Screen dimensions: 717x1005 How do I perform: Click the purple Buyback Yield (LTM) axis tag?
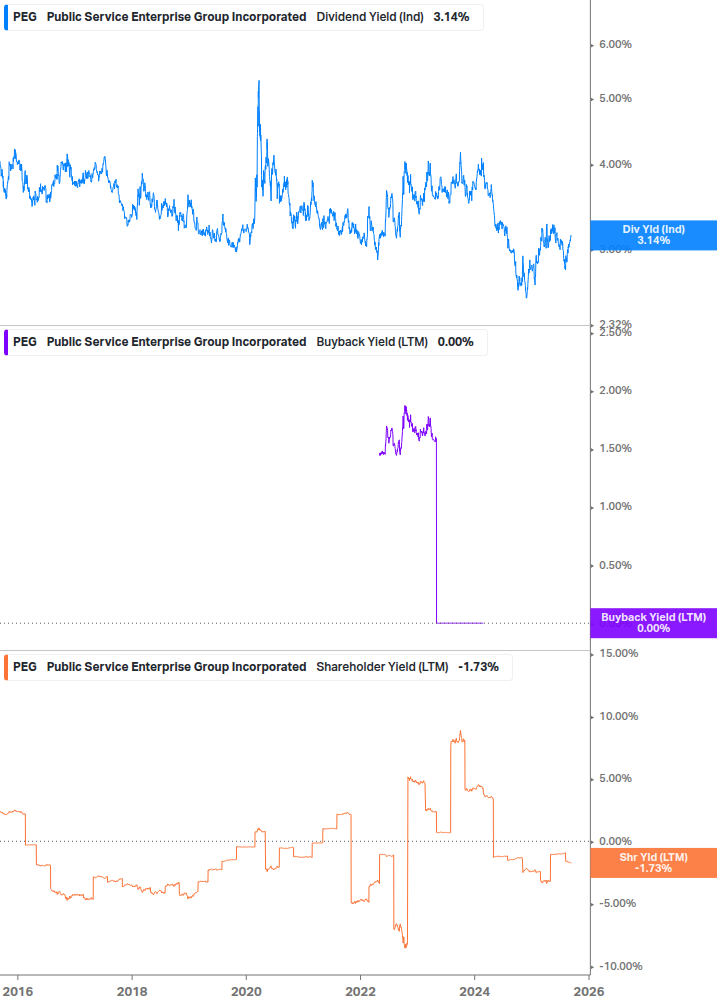(x=654, y=623)
